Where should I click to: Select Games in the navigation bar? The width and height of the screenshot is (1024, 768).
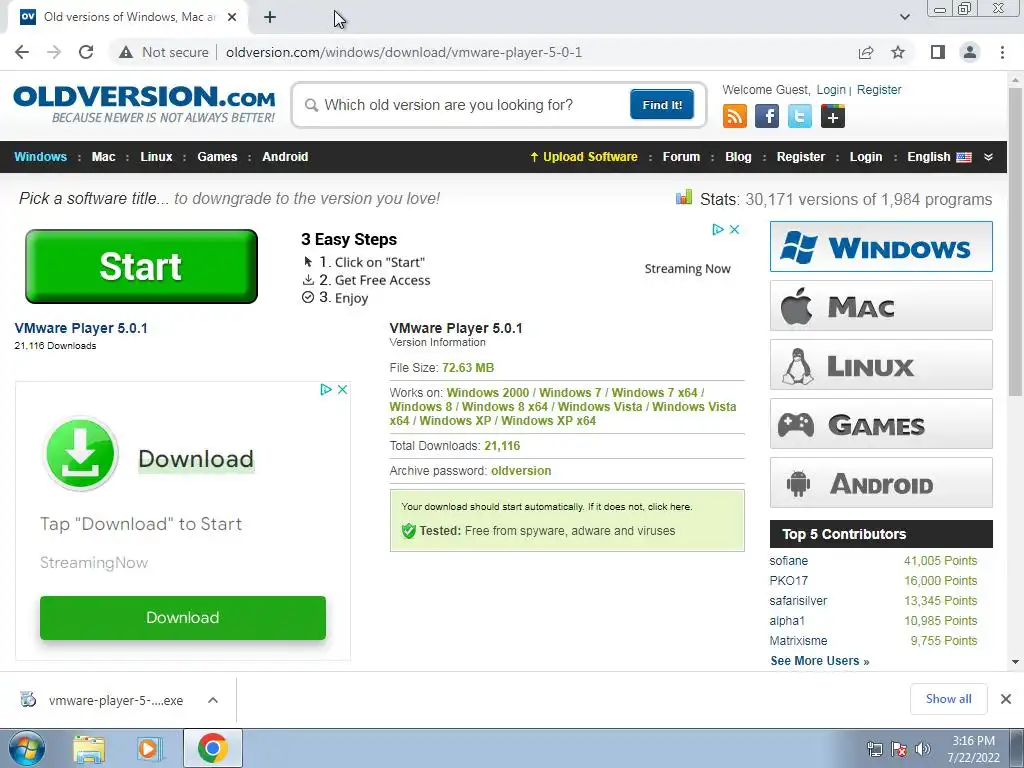[217, 157]
